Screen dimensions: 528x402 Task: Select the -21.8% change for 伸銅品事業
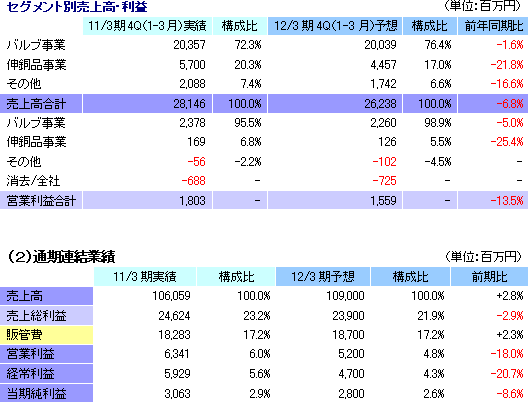coord(507,65)
